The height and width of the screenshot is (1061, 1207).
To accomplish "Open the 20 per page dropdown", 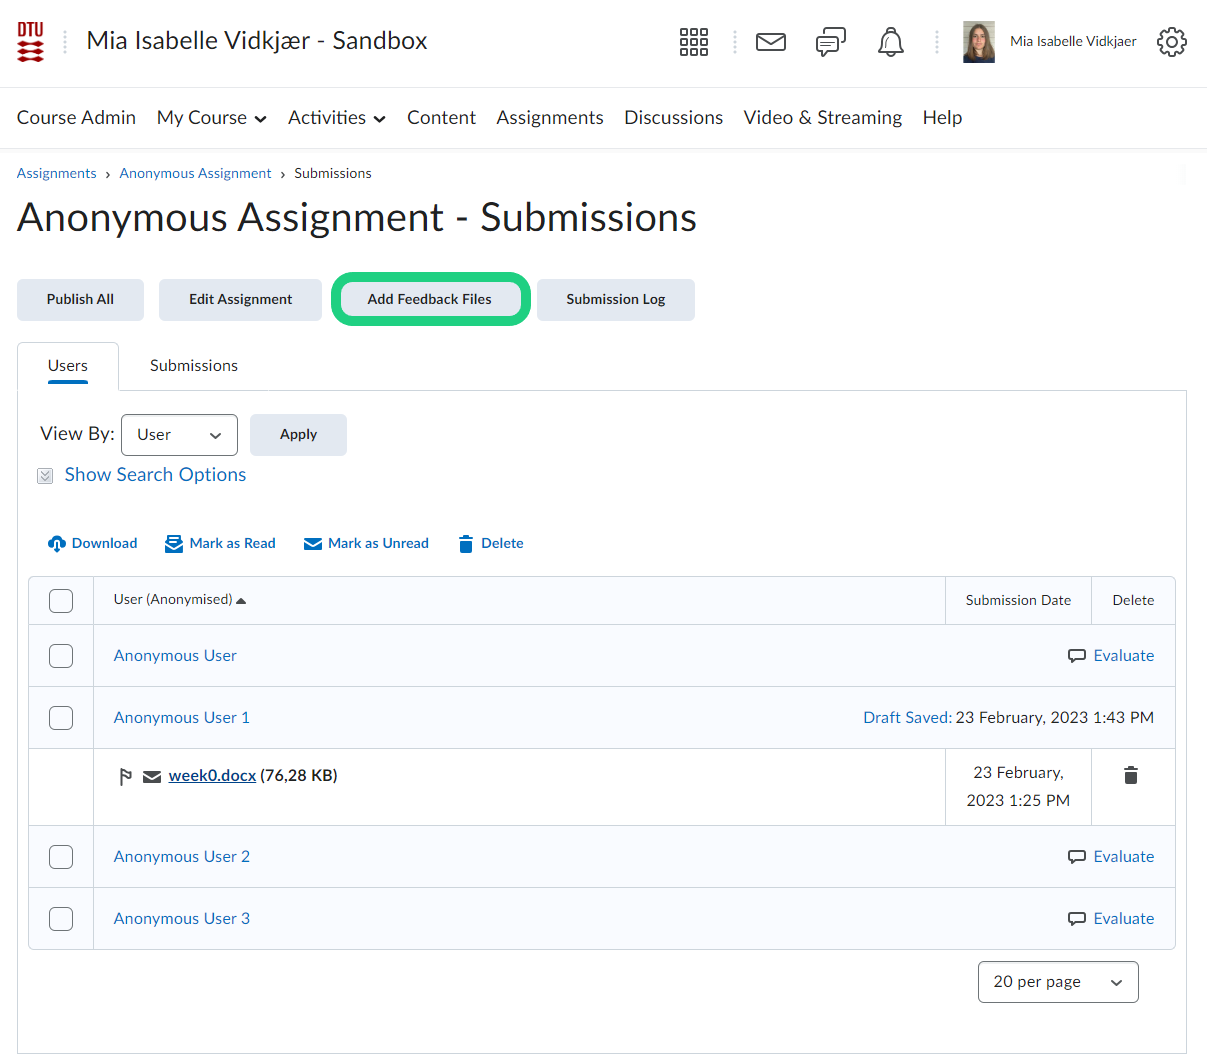I will 1057,982.
